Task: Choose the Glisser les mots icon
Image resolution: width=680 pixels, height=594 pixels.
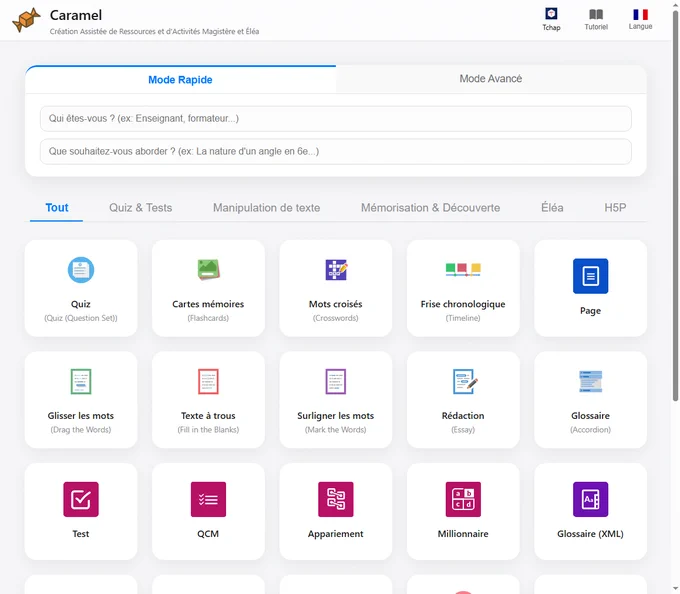Action: 81,382
